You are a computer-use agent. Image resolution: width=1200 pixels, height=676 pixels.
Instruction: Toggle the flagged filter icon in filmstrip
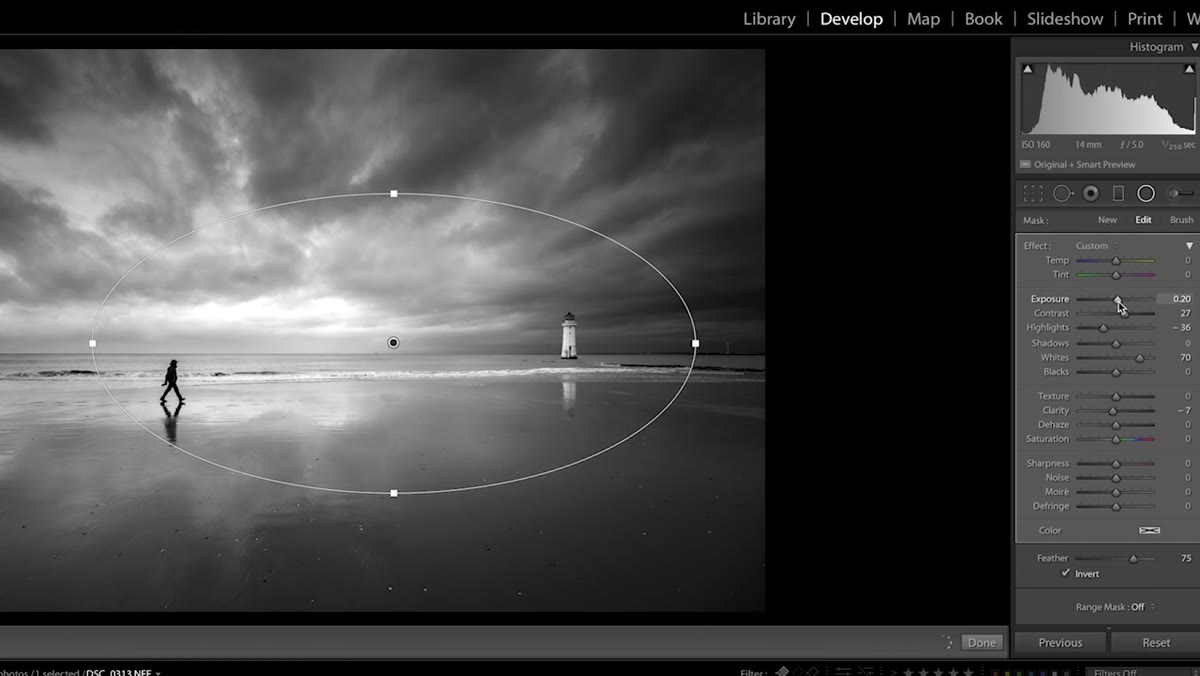783,672
